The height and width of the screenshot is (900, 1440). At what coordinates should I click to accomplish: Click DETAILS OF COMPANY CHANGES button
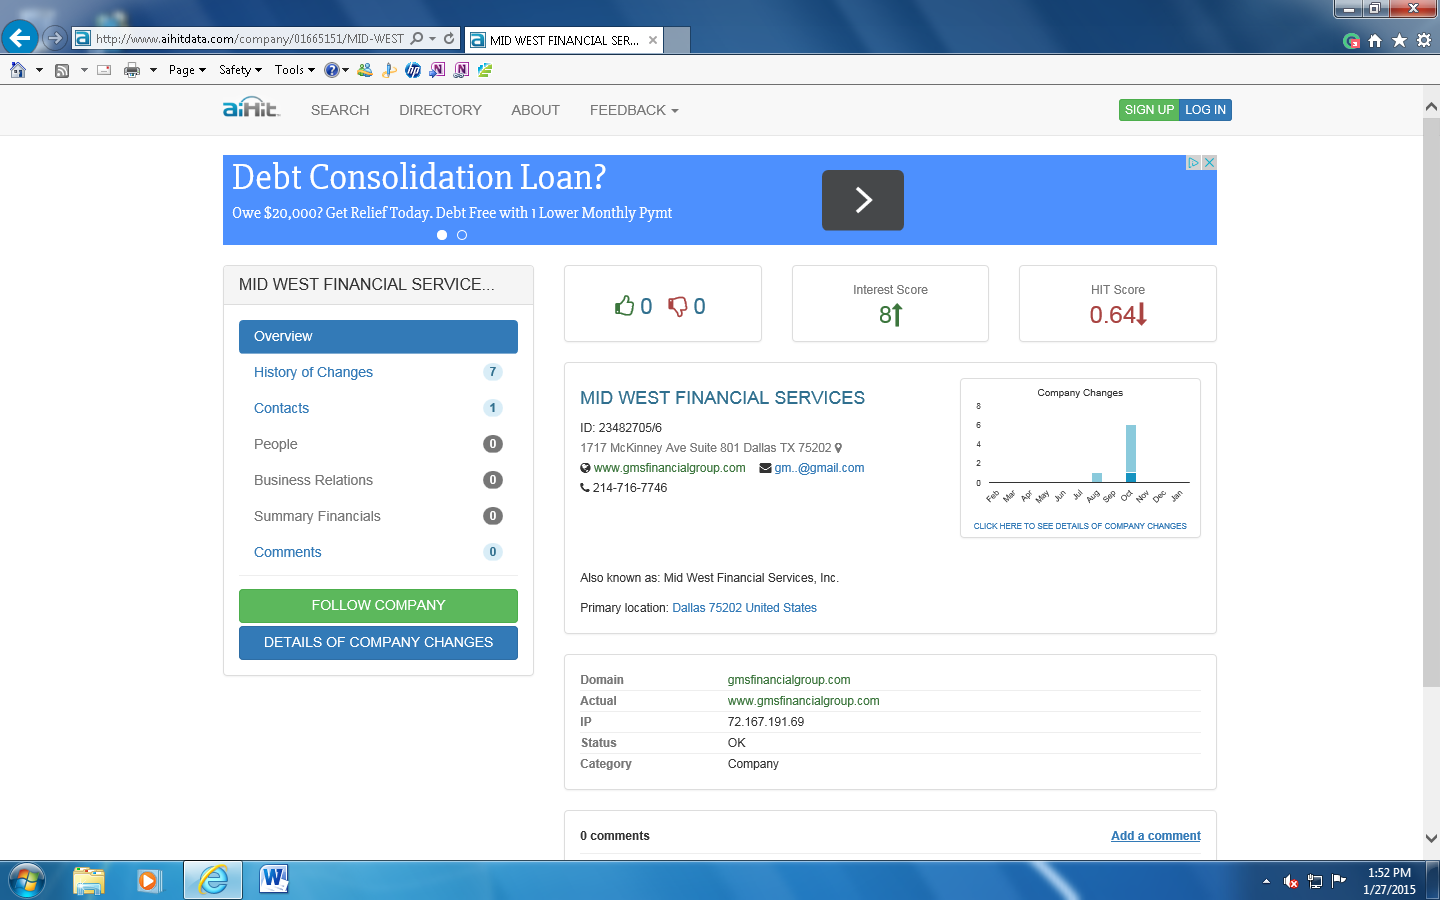click(378, 642)
